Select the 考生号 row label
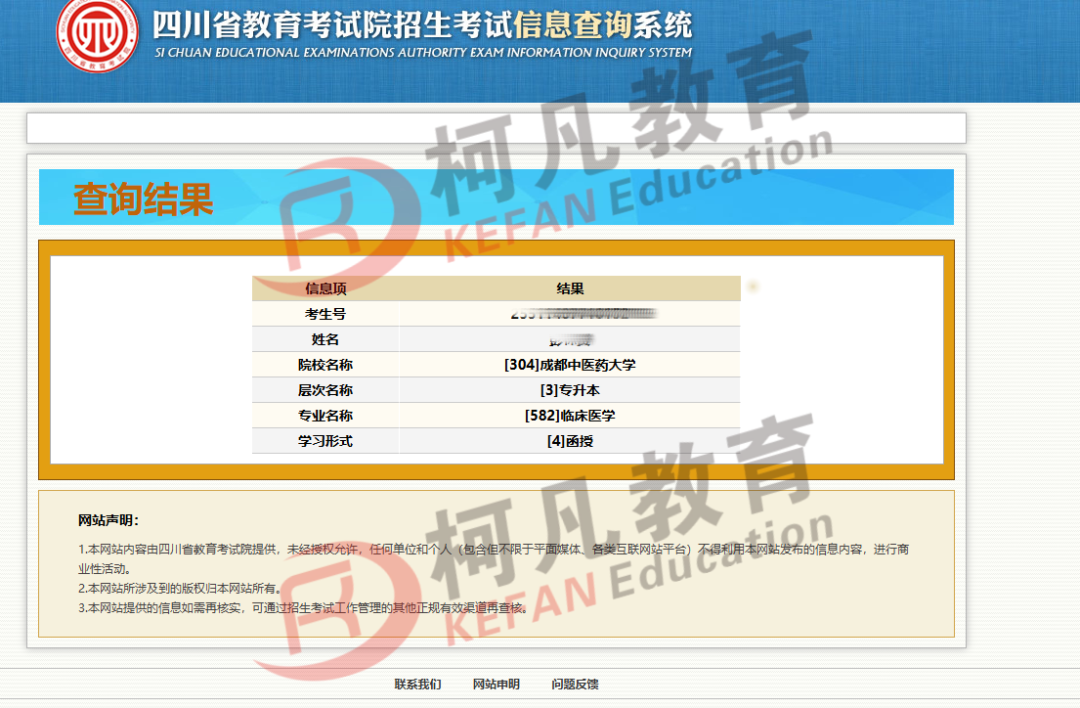 pyautogui.click(x=325, y=314)
